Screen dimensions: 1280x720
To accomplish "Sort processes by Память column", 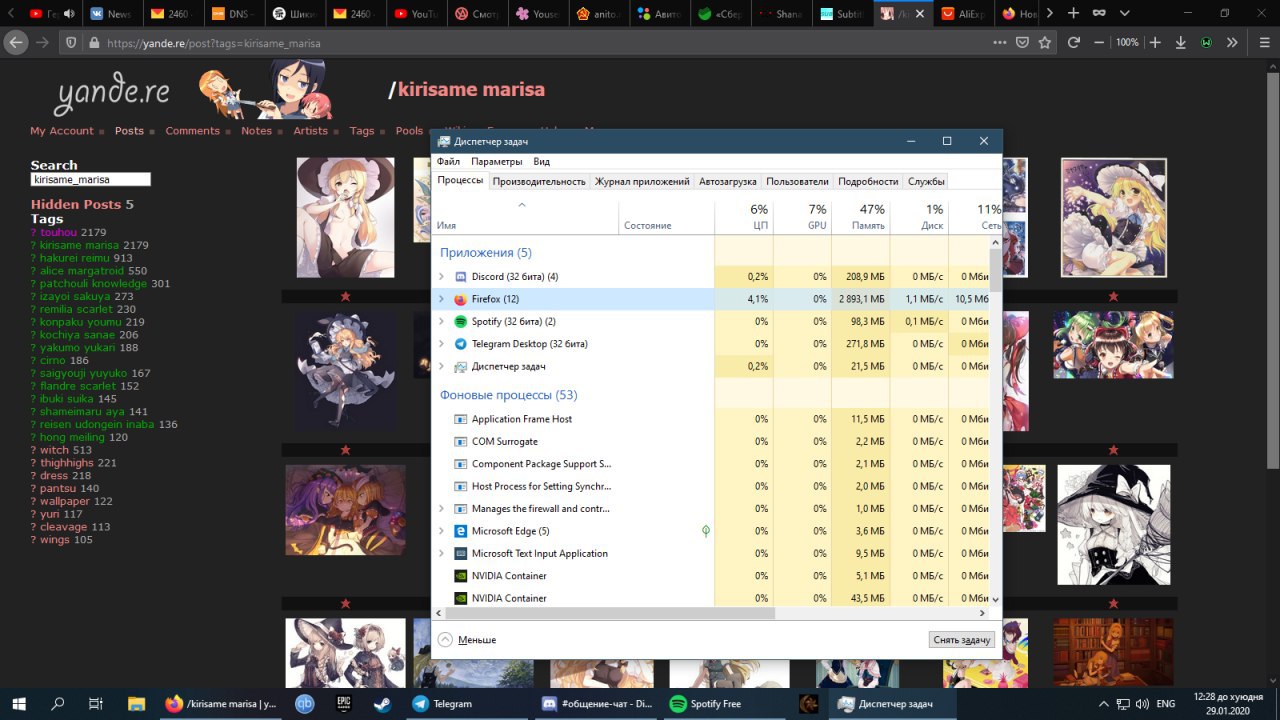I will (x=859, y=217).
